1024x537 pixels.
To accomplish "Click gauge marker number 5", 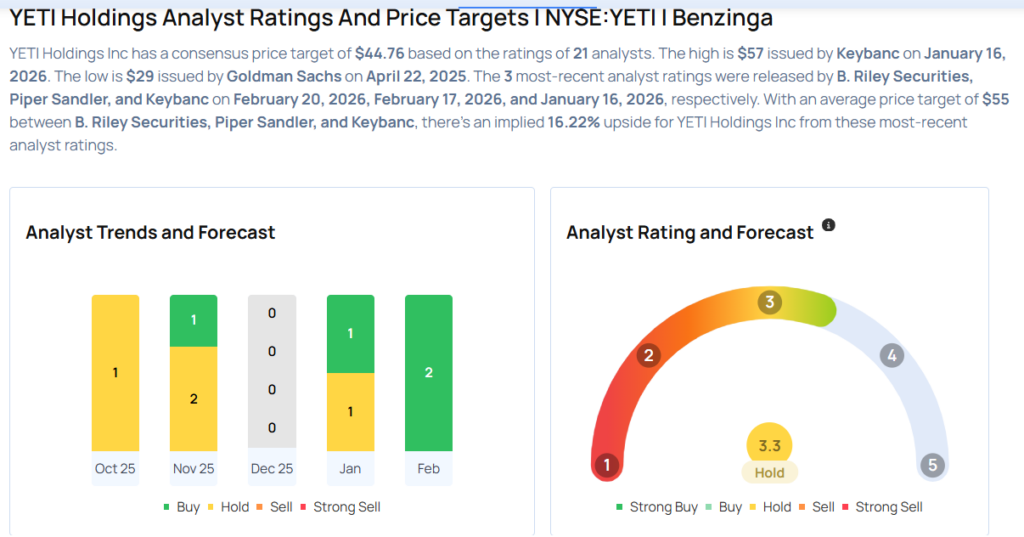I will (x=933, y=464).
